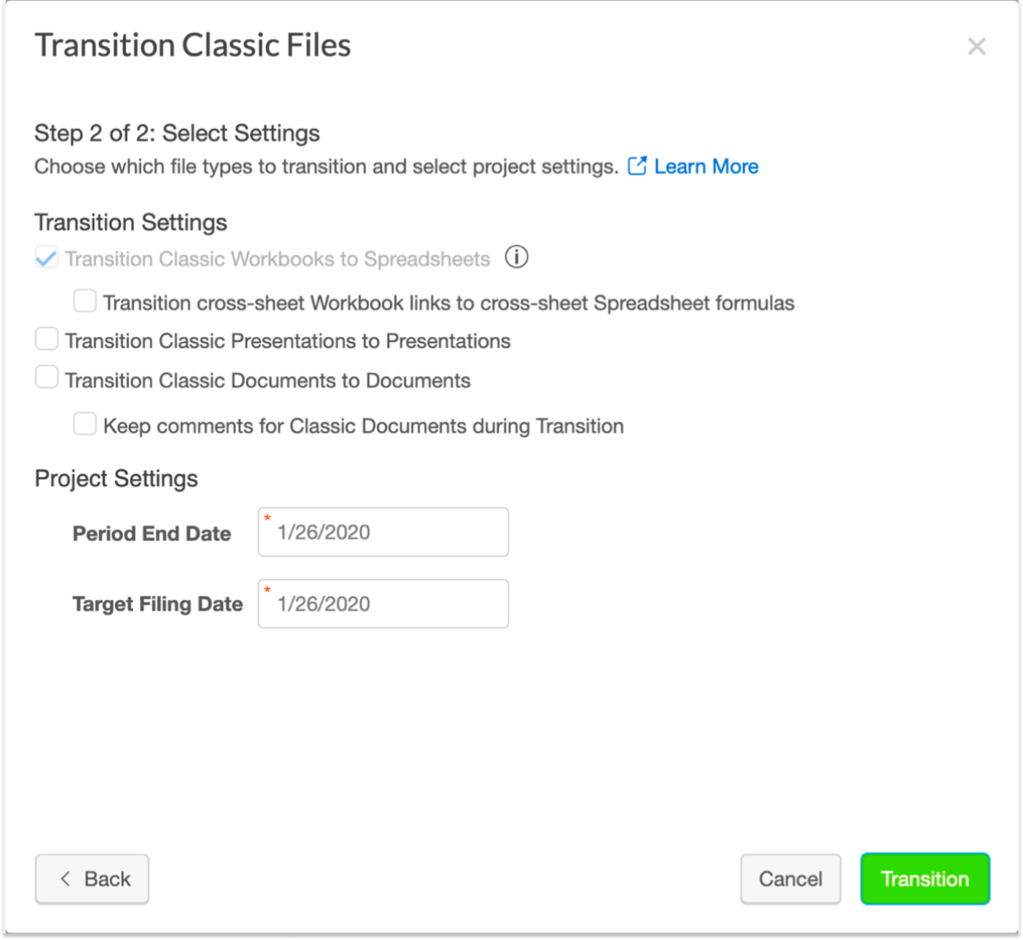This screenshot has width=1023, height=940.
Task: Click the bold "Target Filing Date" label
Action: [x=158, y=604]
